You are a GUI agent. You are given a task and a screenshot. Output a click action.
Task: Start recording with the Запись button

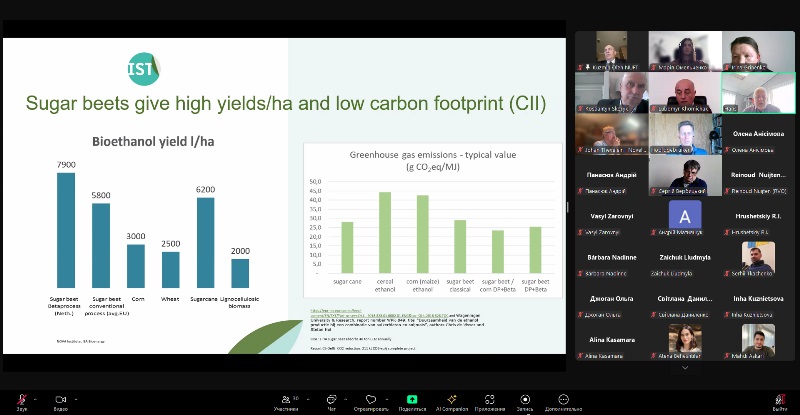(x=525, y=402)
